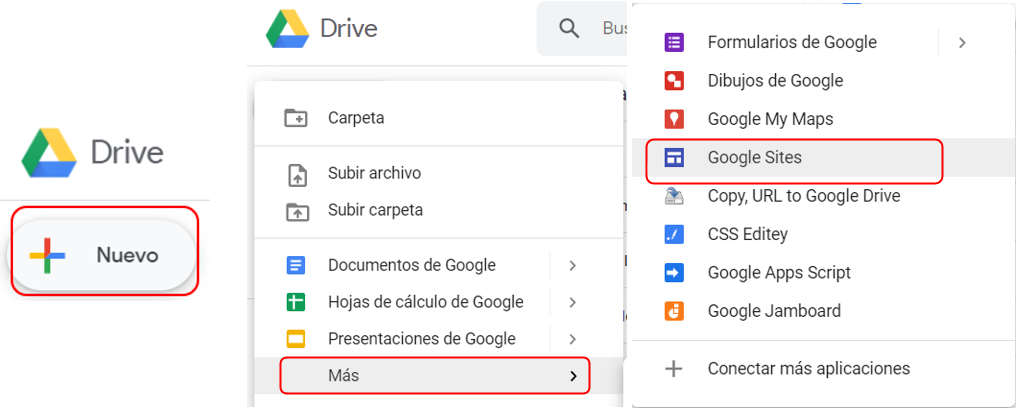This screenshot has height=410, width=1021.
Task: Choose Subir archivo from the menu
Action: tap(374, 173)
